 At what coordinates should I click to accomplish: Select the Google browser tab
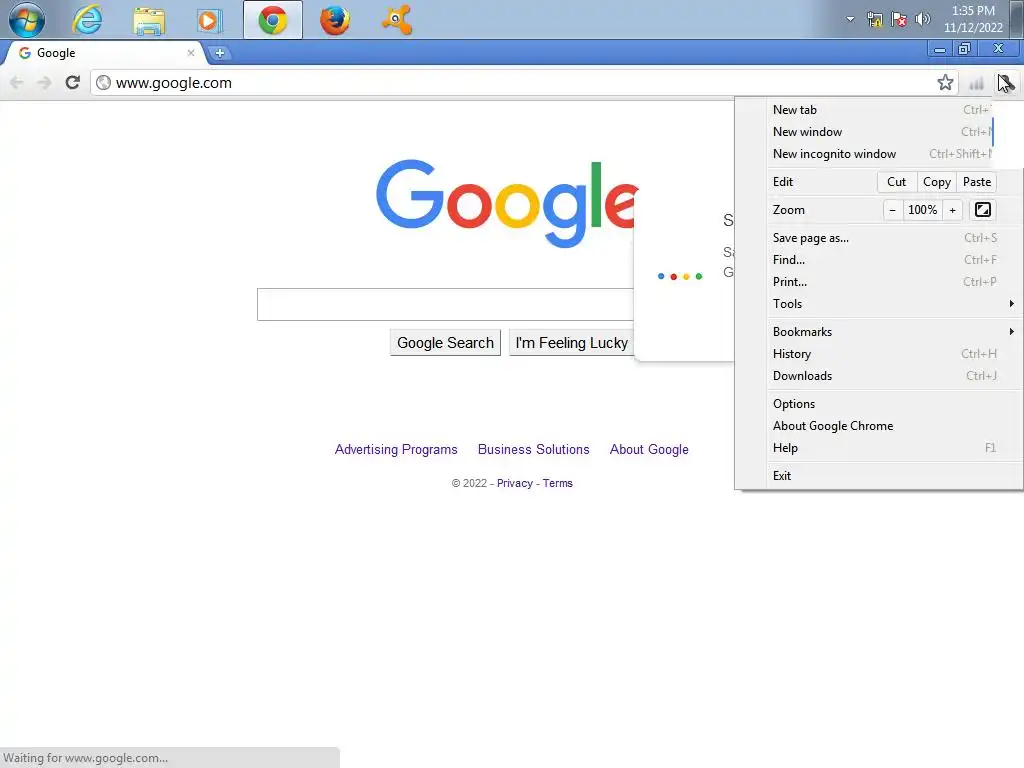[104, 53]
